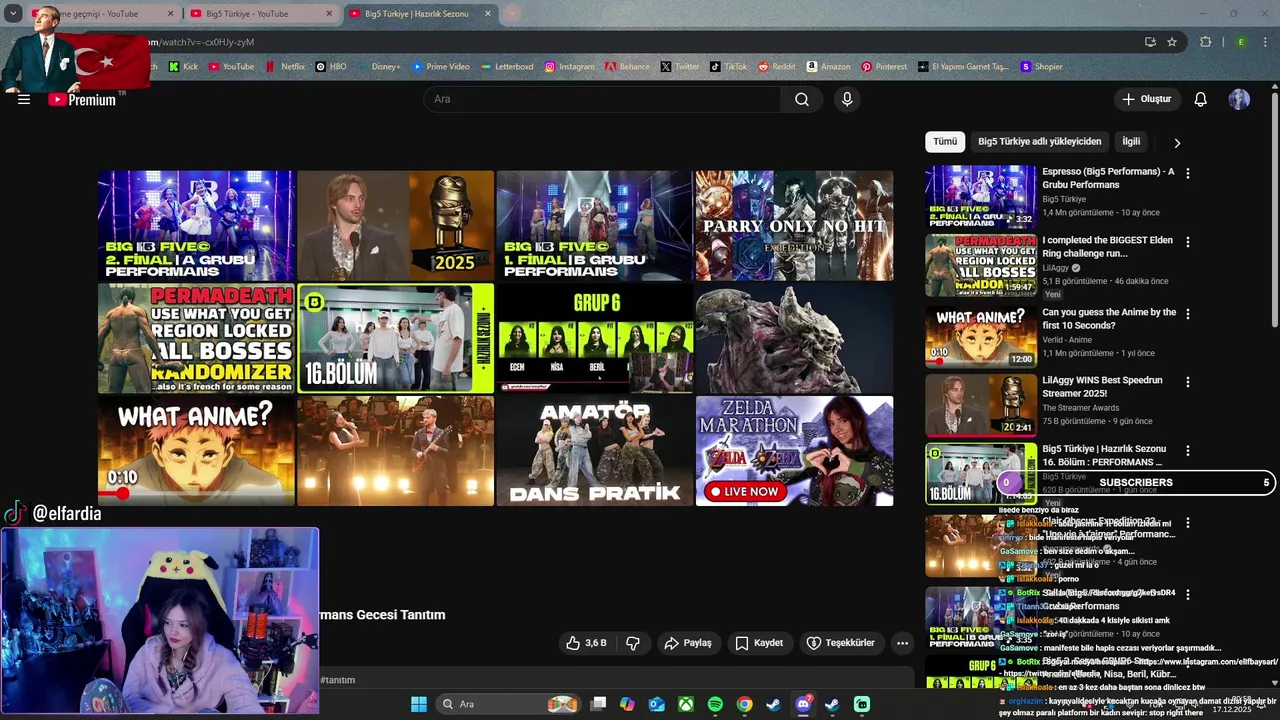Open the Instagram bookmark
This screenshot has height=720, width=1280.
tap(570, 67)
